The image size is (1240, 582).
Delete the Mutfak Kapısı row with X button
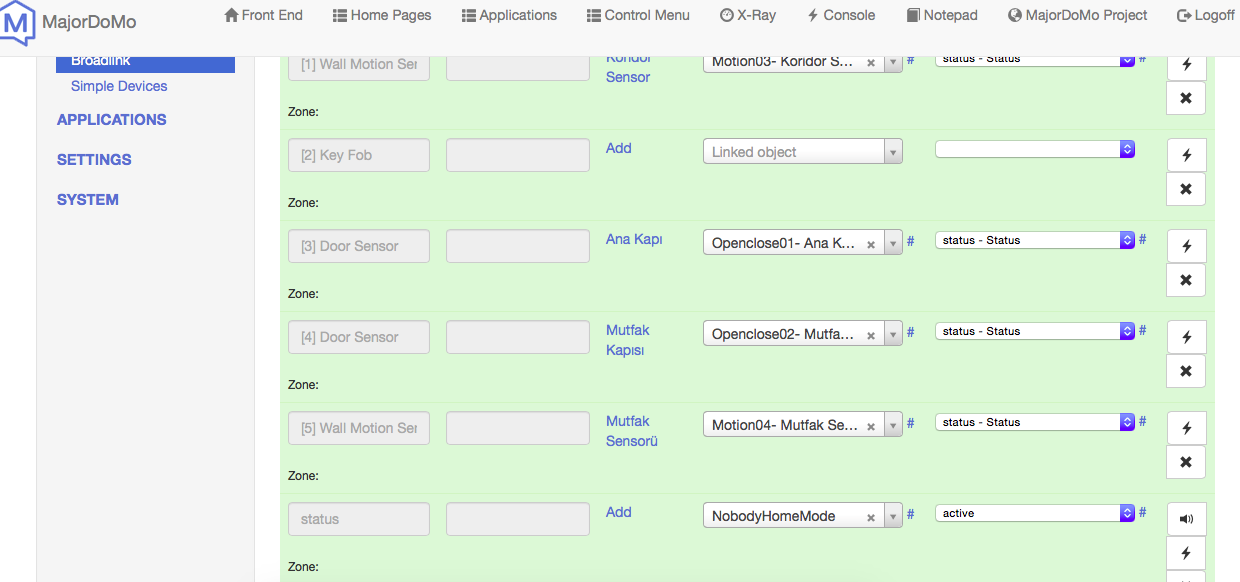point(1186,371)
